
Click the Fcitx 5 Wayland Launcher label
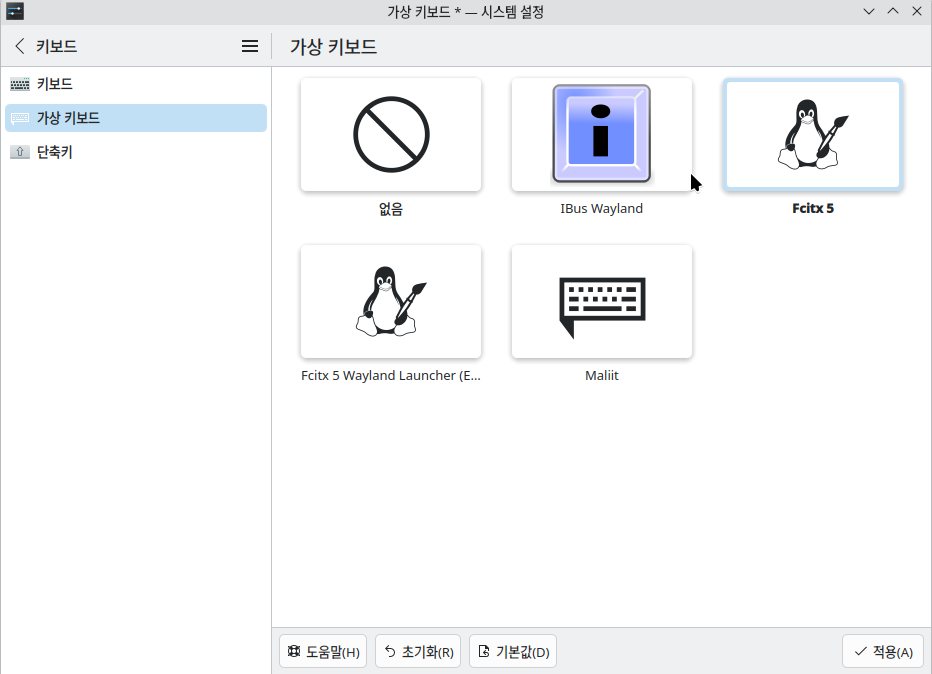[x=391, y=376]
